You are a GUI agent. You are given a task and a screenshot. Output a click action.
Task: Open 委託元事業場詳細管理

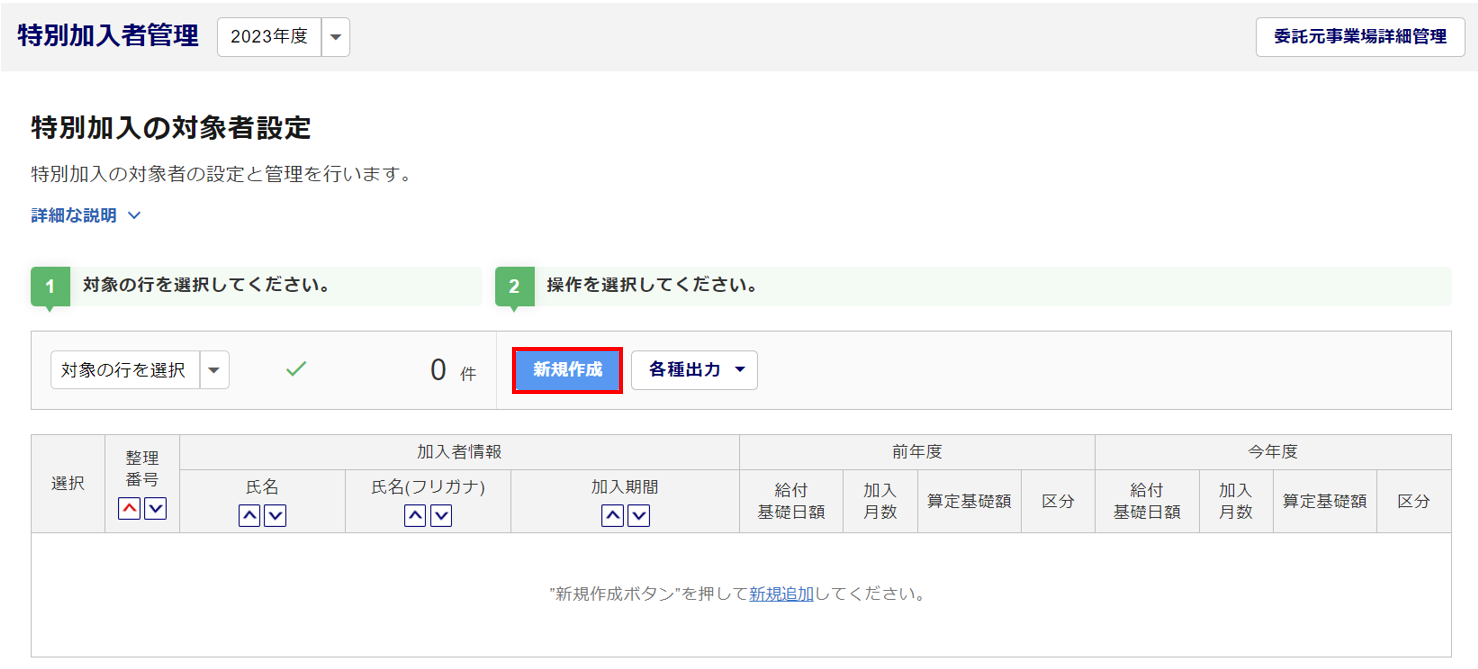click(x=1360, y=37)
